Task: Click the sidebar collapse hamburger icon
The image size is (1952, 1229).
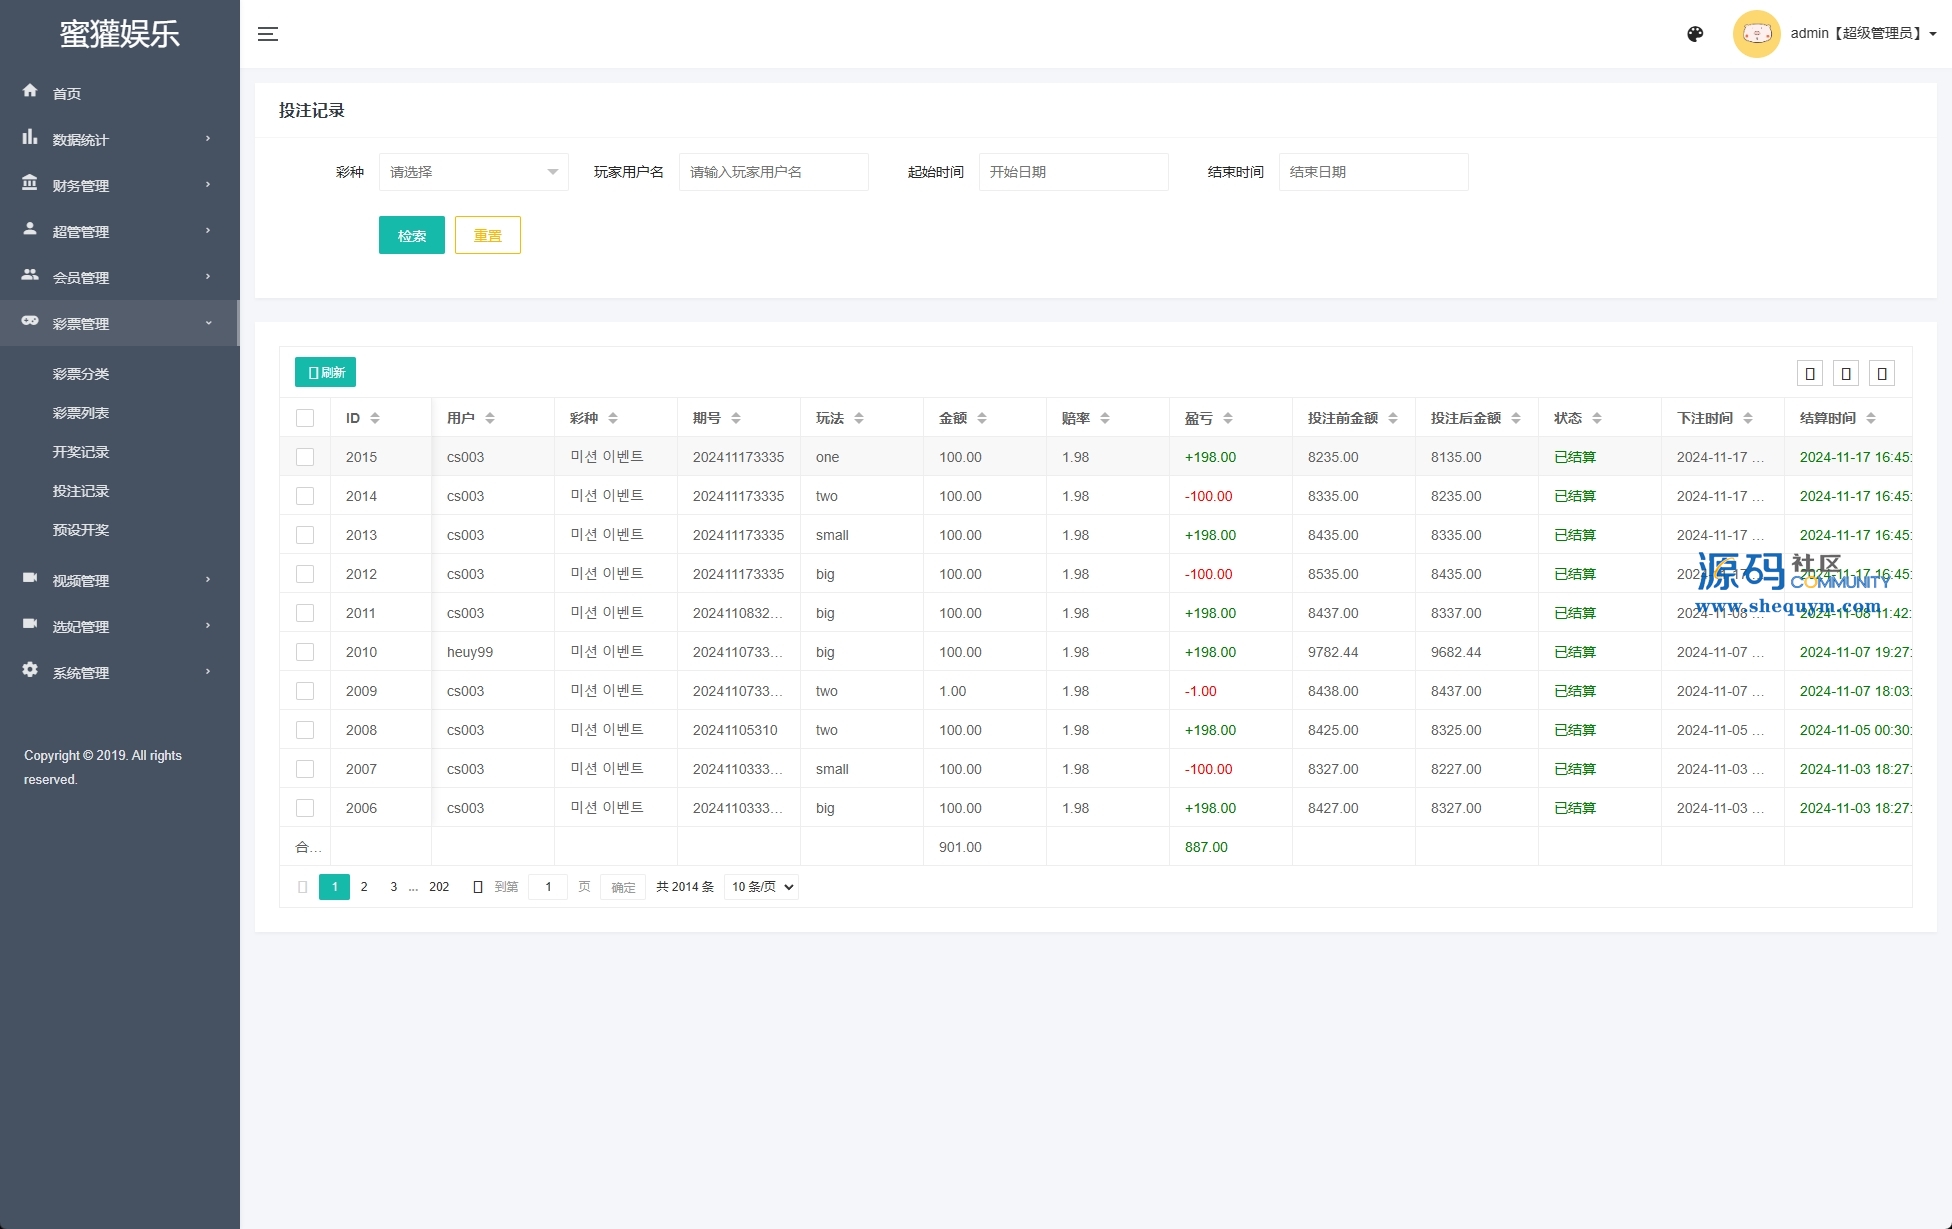Action: click(268, 34)
